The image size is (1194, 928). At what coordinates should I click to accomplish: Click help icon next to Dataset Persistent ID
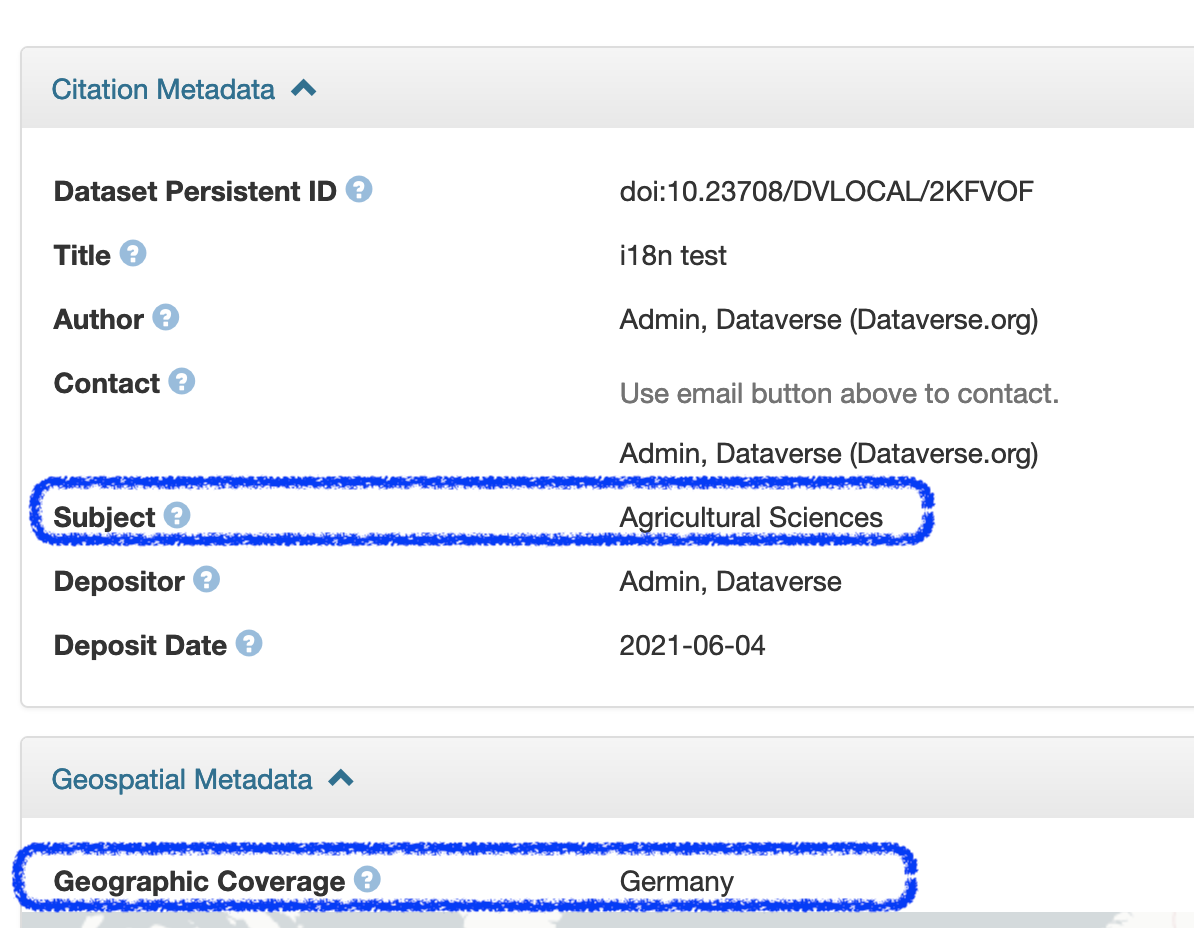click(x=359, y=189)
